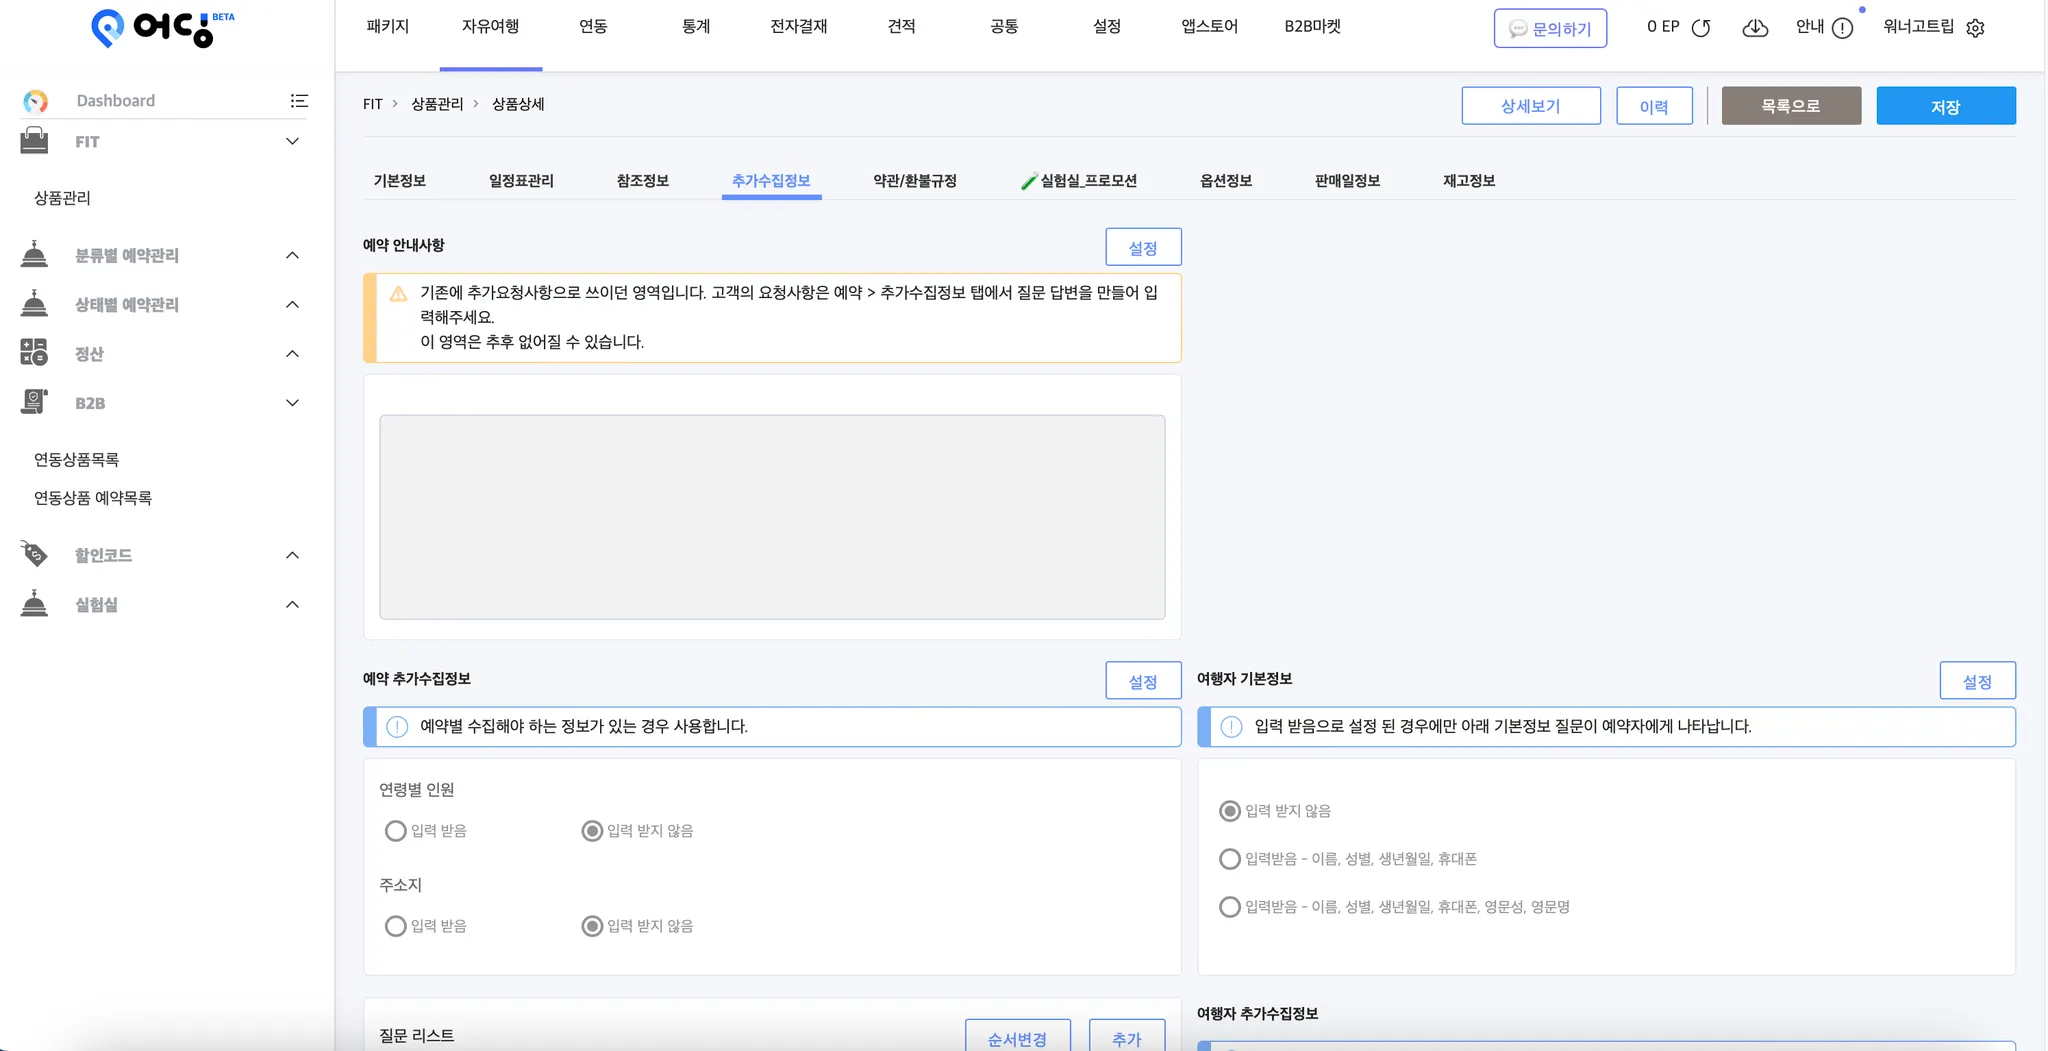Select 입력 받음 for 연령별 인원
The width and height of the screenshot is (2048, 1051).
click(396, 831)
